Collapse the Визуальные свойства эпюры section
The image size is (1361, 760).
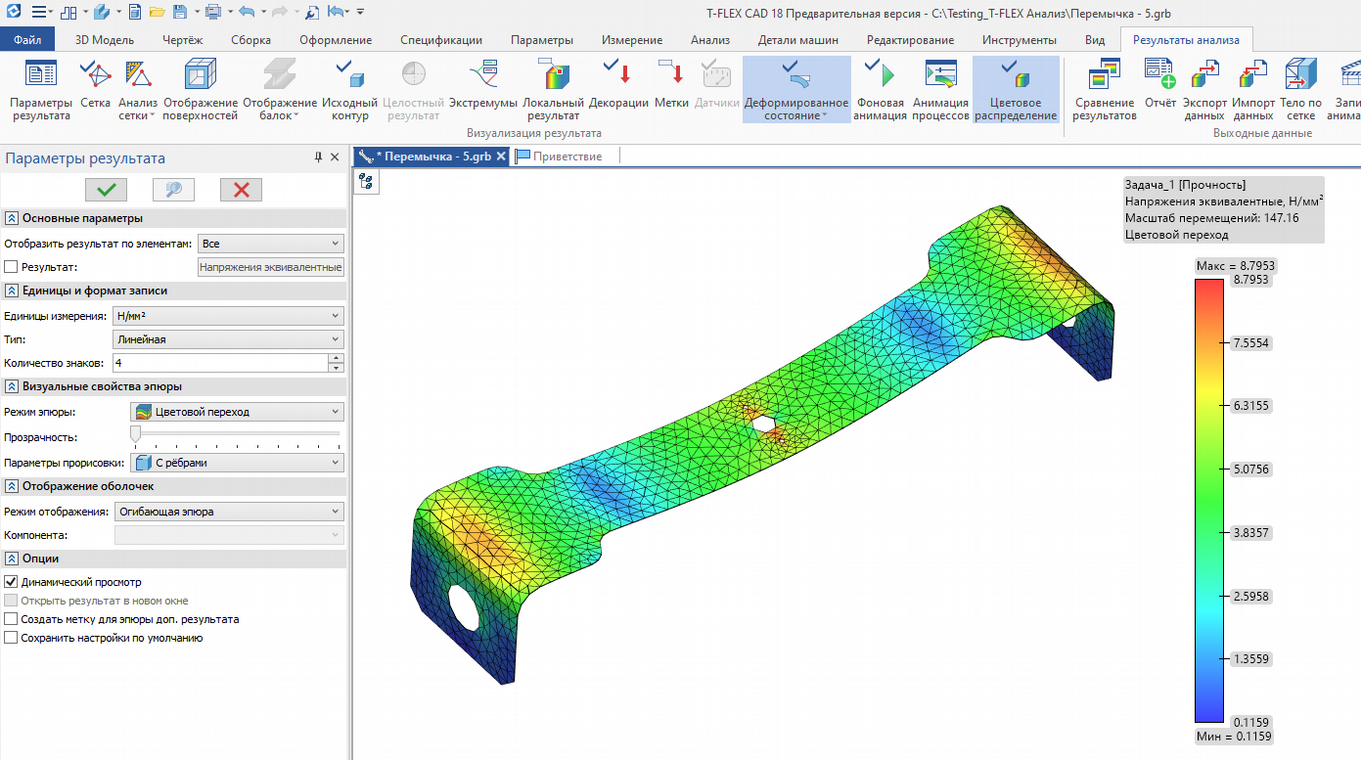[11, 386]
